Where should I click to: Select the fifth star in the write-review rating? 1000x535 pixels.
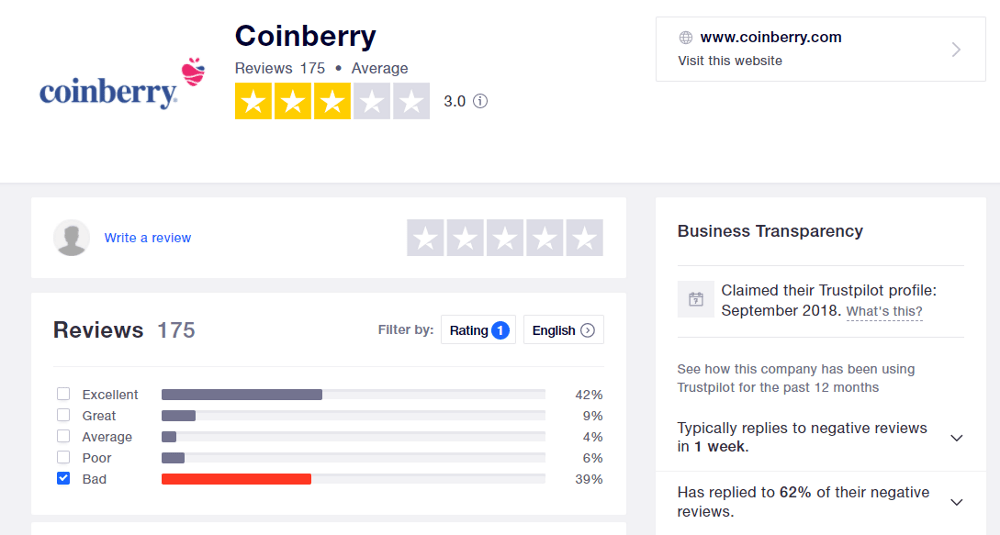pos(584,238)
